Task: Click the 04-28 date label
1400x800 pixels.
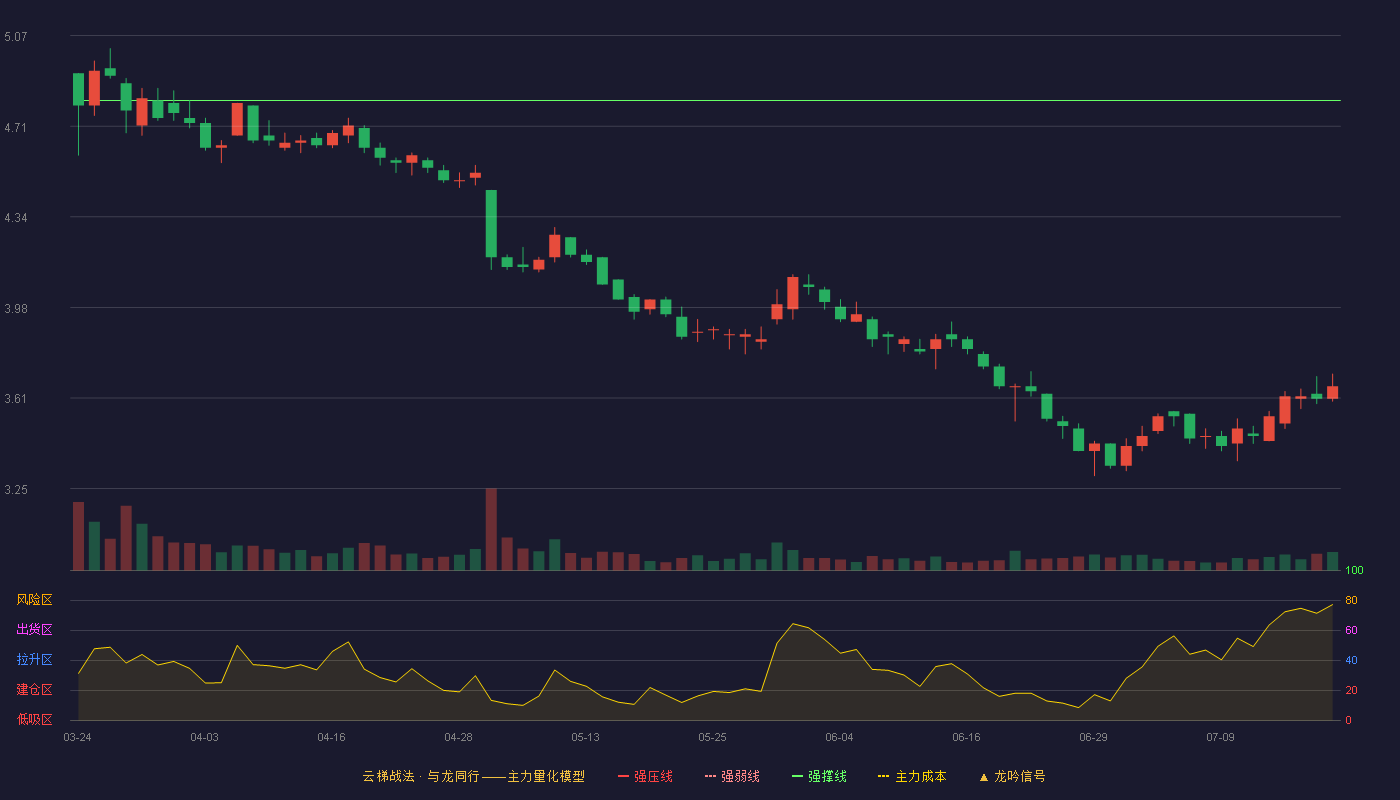Action: click(458, 737)
